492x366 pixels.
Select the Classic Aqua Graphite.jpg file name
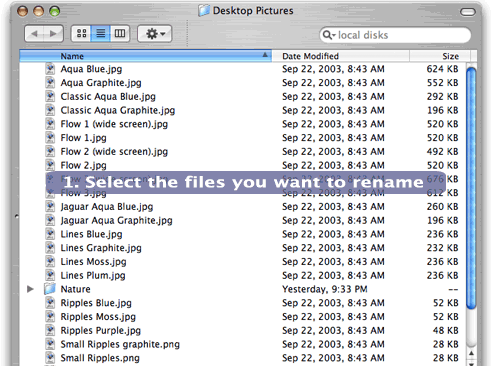tap(118, 110)
